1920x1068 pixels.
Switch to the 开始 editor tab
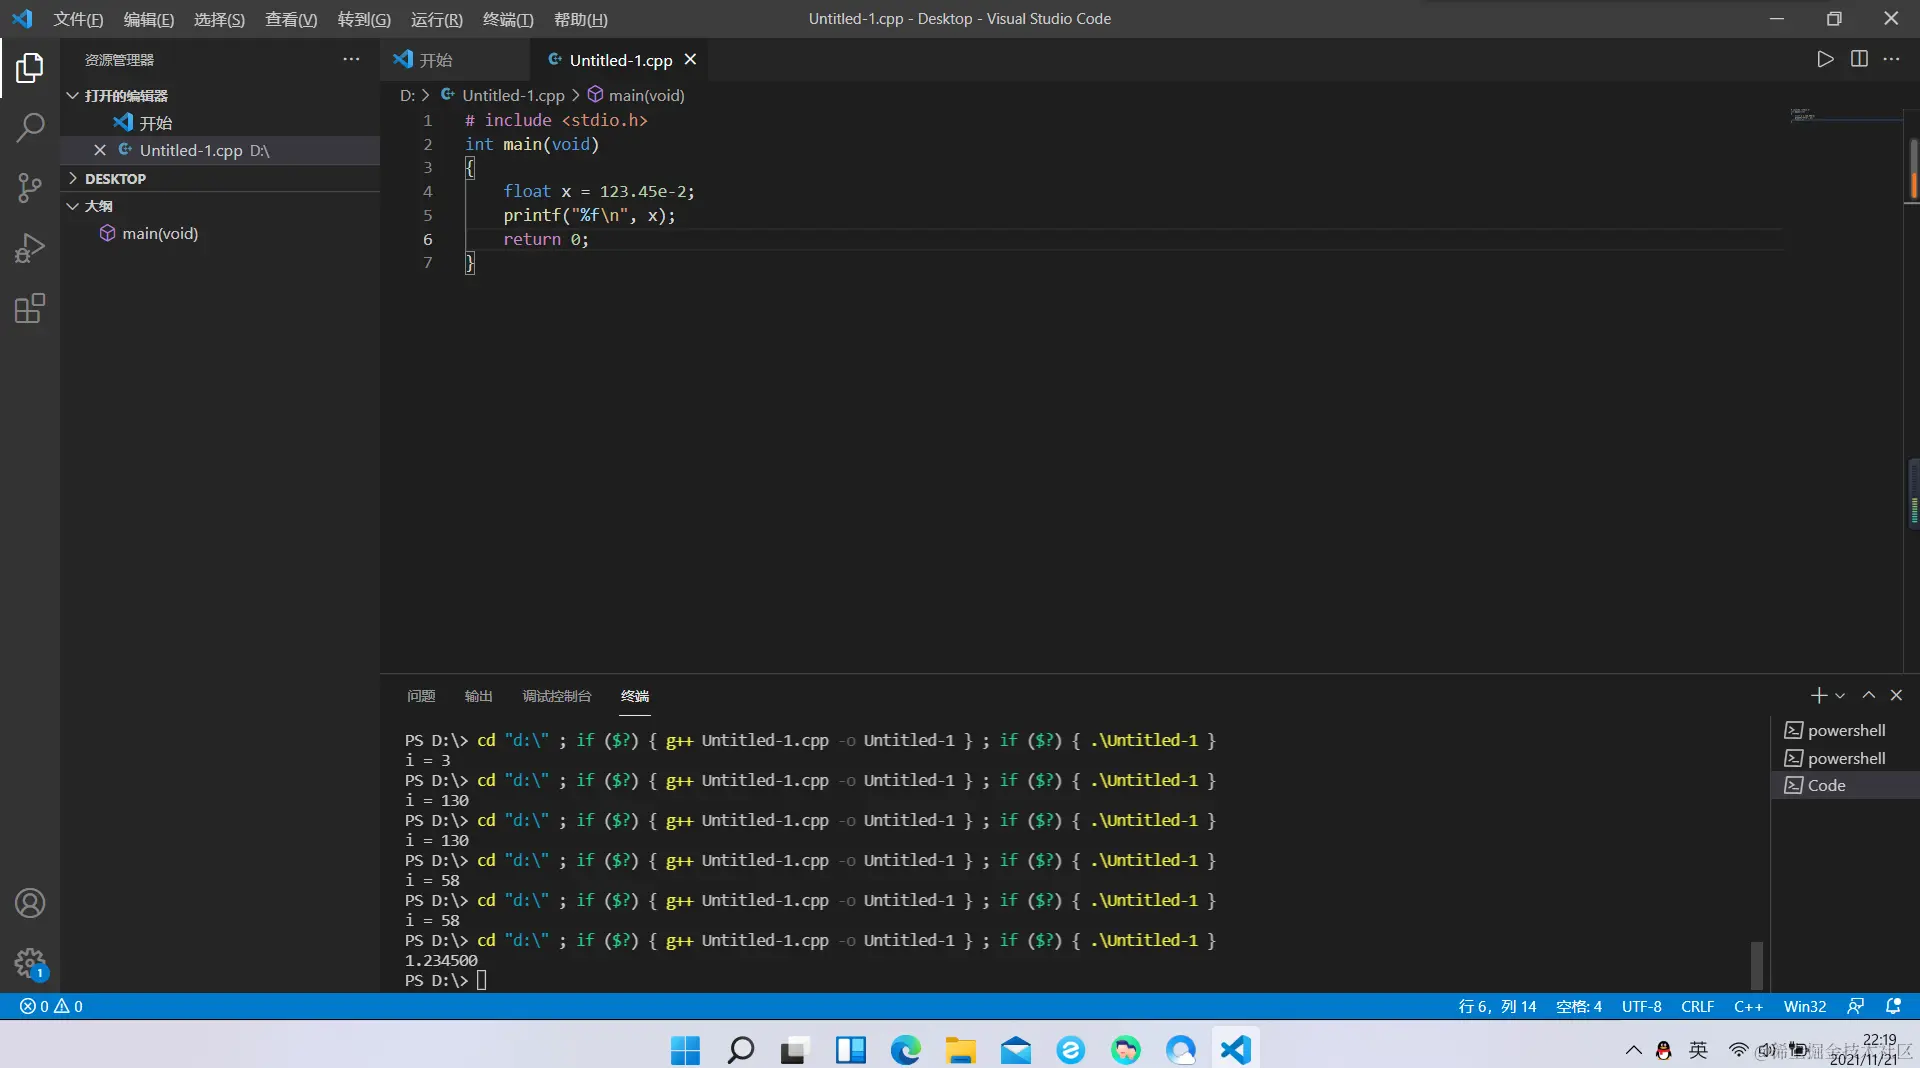point(455,60)
